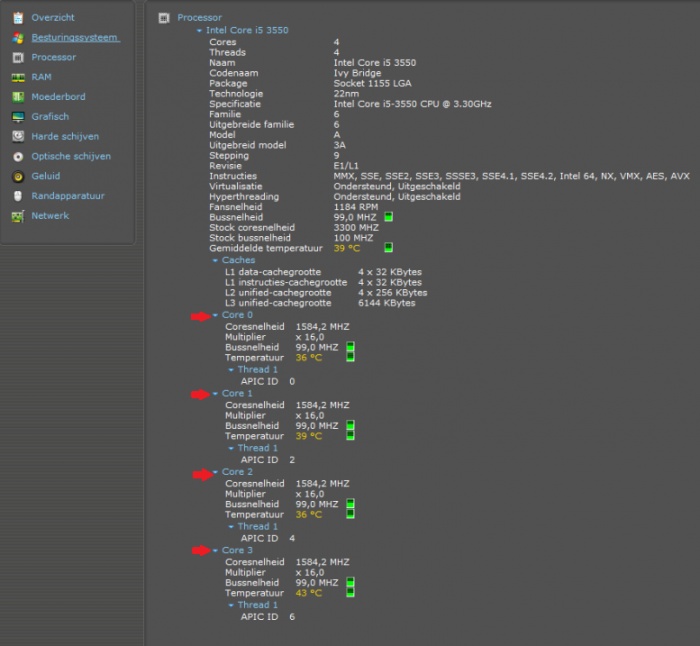Click the Overzicht clipboard icon

18,18
